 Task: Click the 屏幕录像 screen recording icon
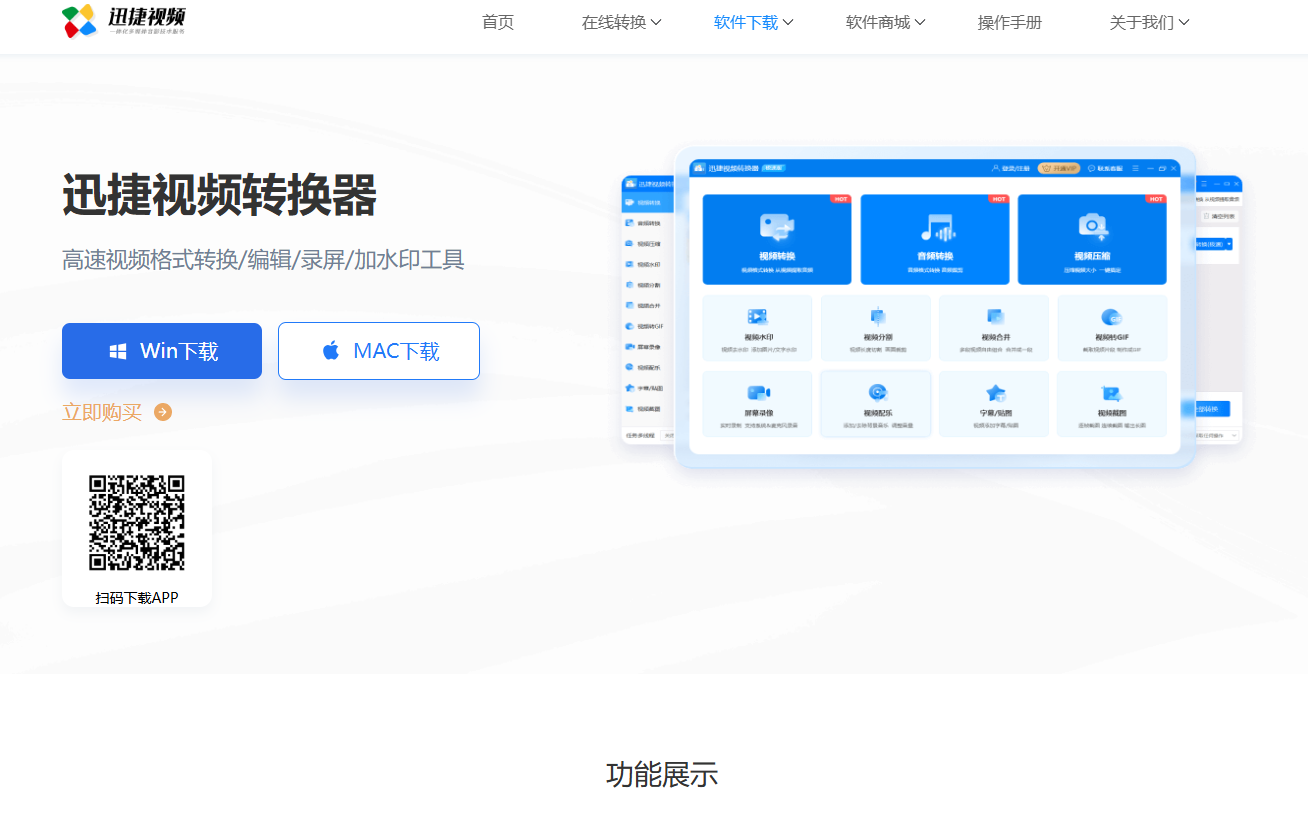tap(758, 393)
